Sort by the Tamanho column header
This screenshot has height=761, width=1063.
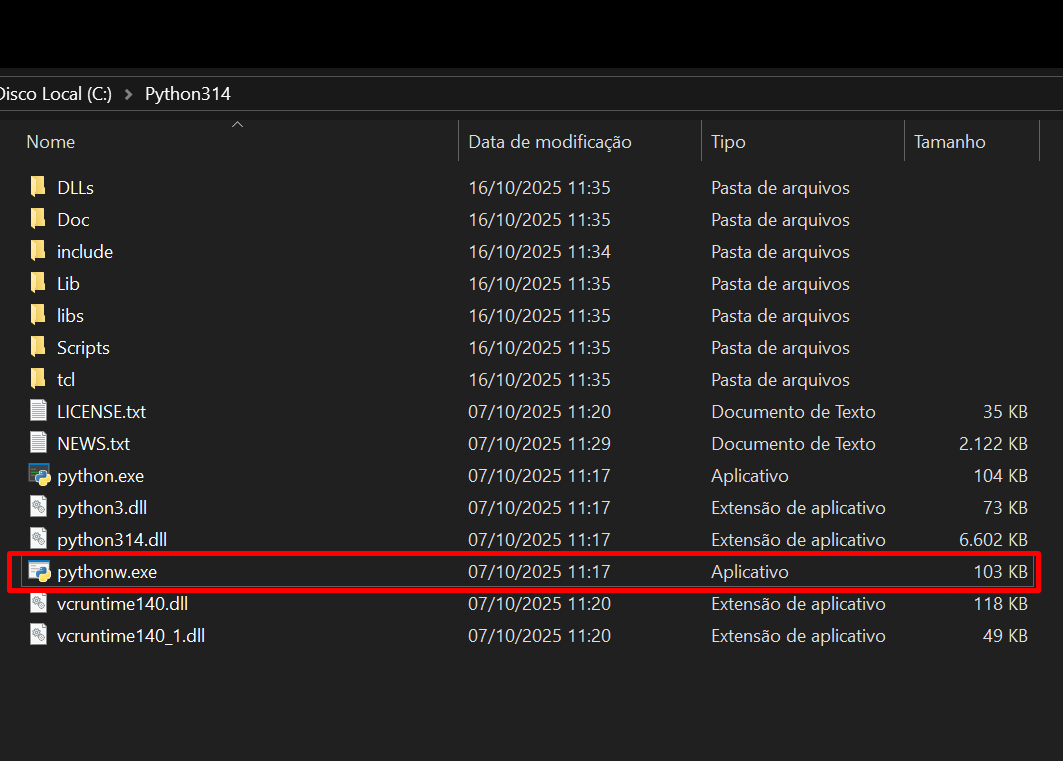(x=949, y=142)
